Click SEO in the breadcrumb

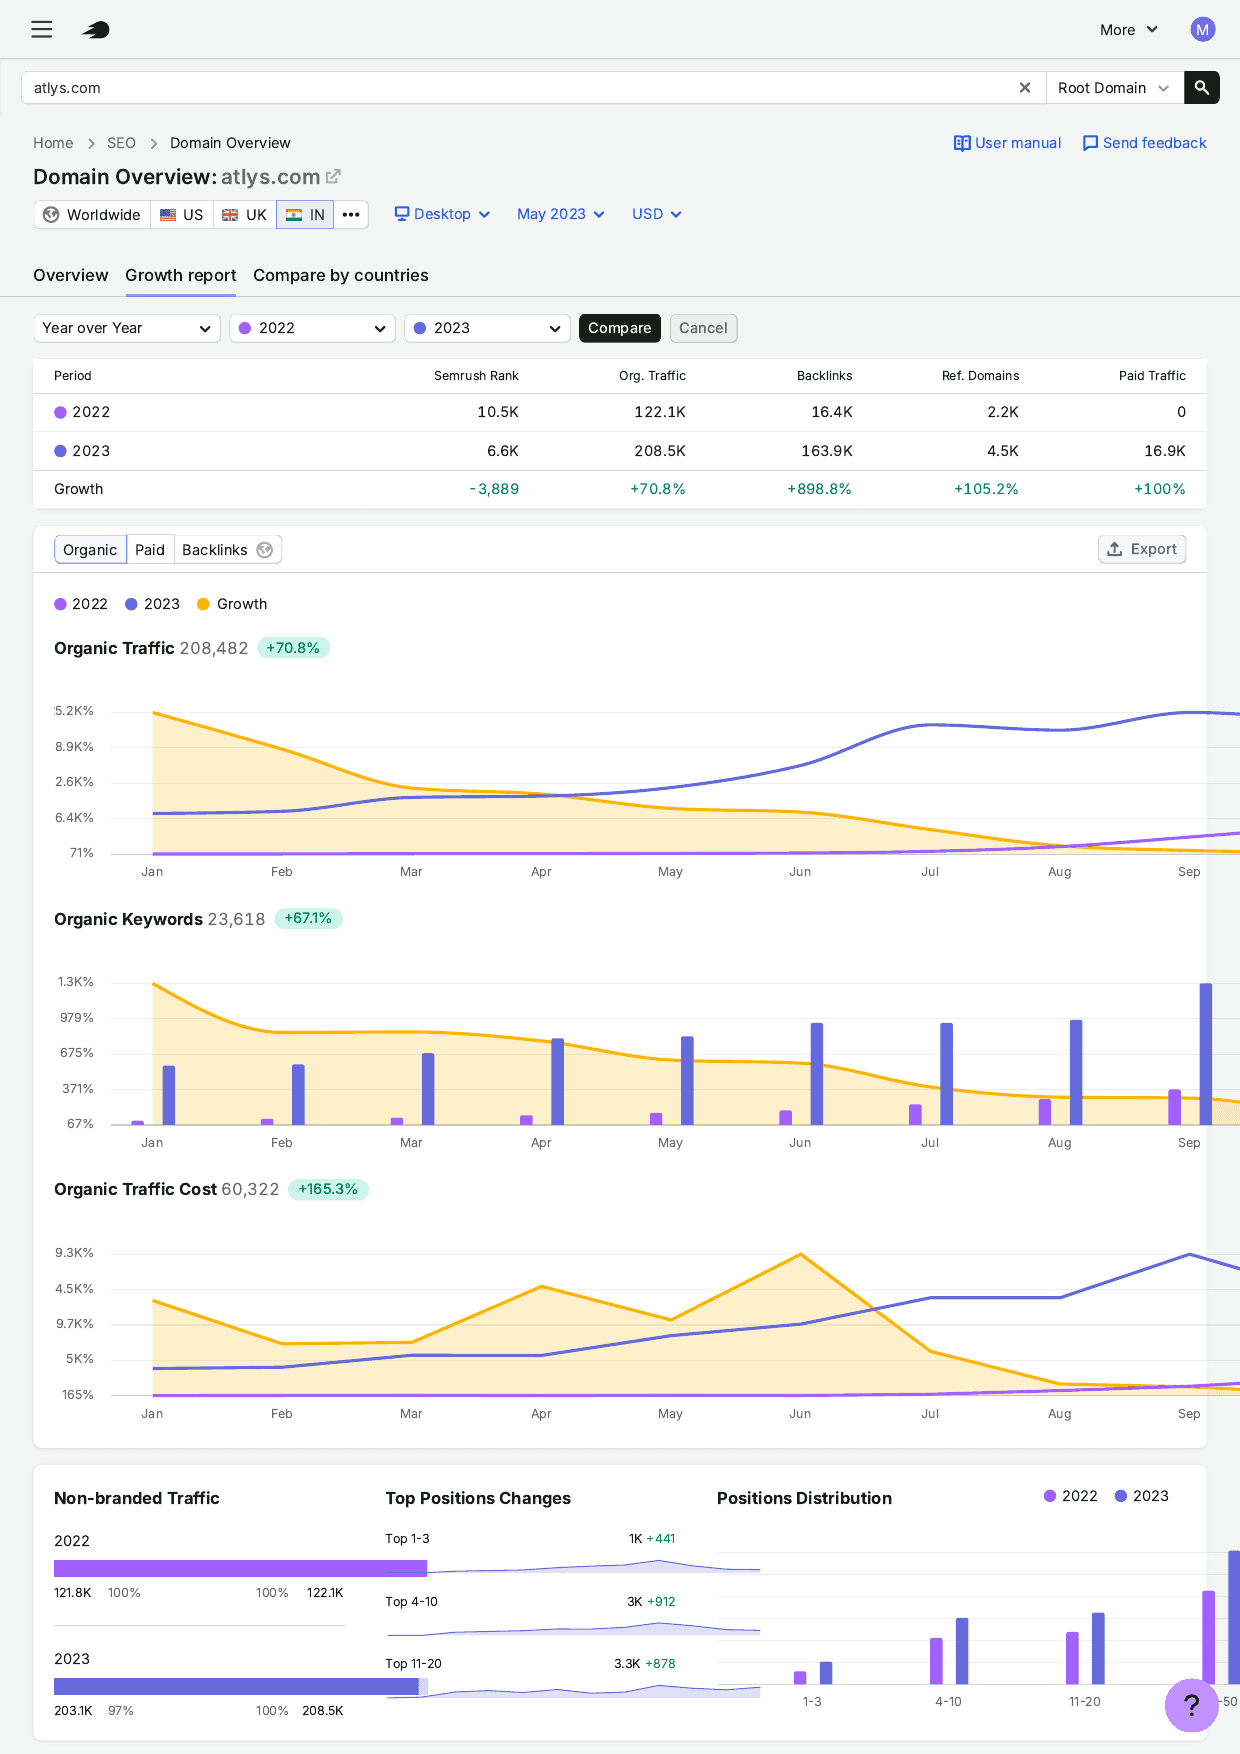(121, 143)
